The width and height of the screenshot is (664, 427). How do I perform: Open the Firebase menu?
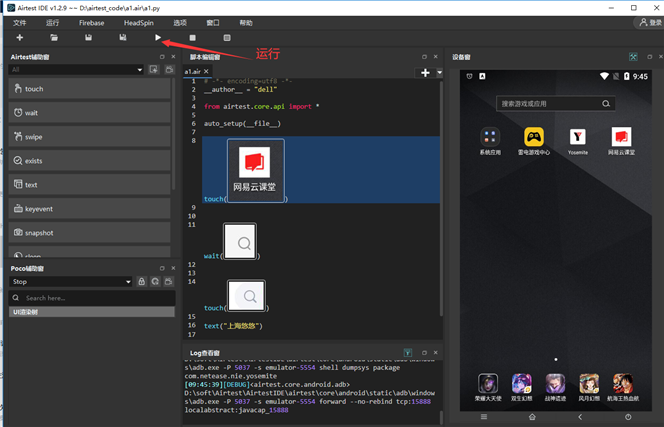click(91, 21)
